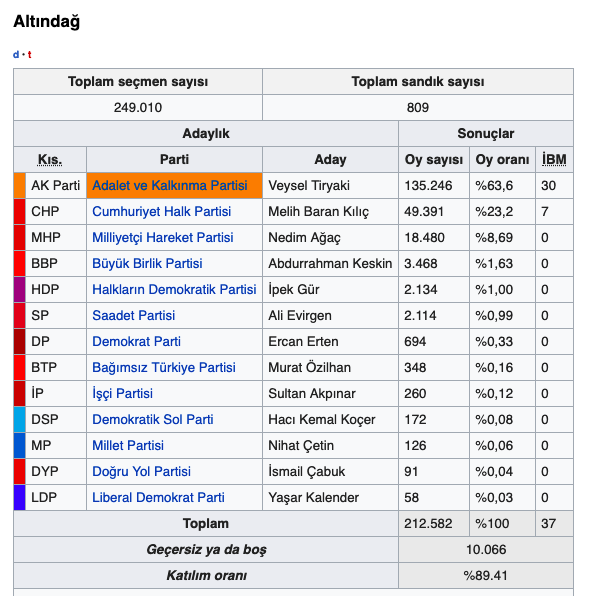Click the Kıs. column header
Image resolution: width=601 pixels, height=596 pixels.
50,160
